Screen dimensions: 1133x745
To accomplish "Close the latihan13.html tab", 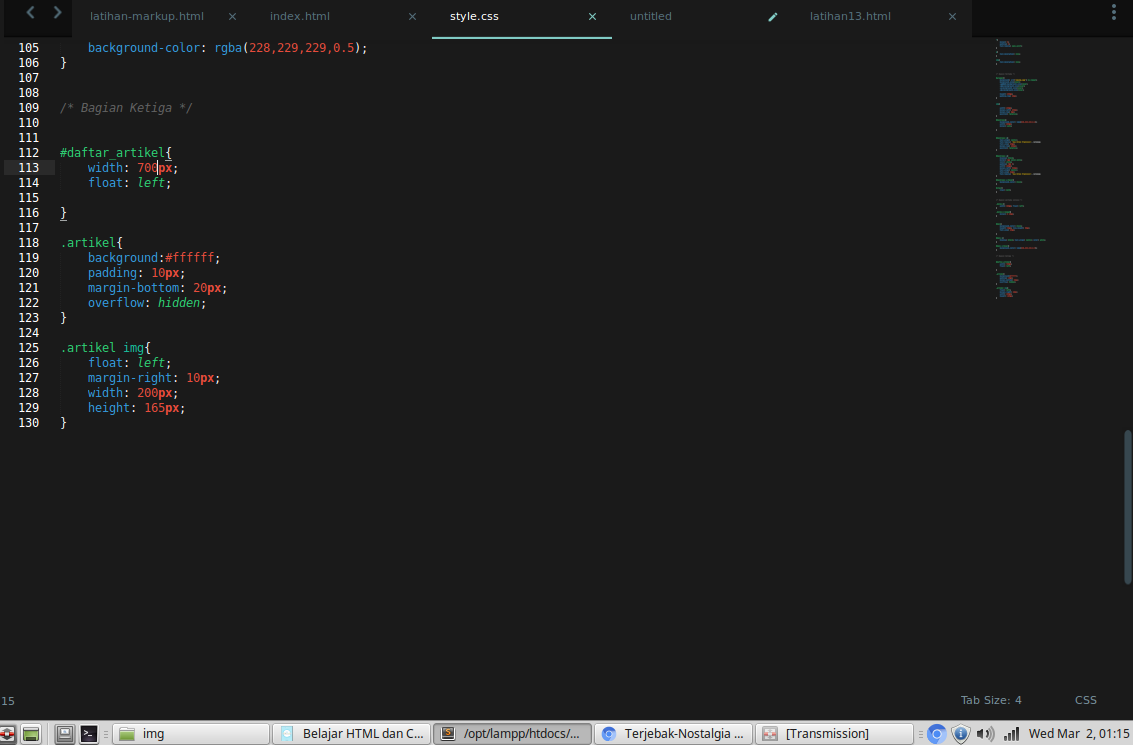I will (x=952, y=17).
